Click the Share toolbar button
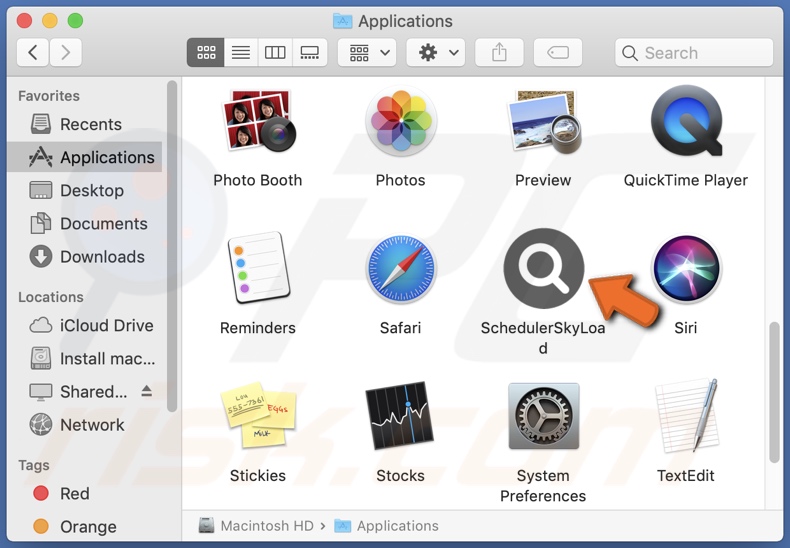Image resolution: width=790 pixels, height=548 pixels. pos(499,52)
